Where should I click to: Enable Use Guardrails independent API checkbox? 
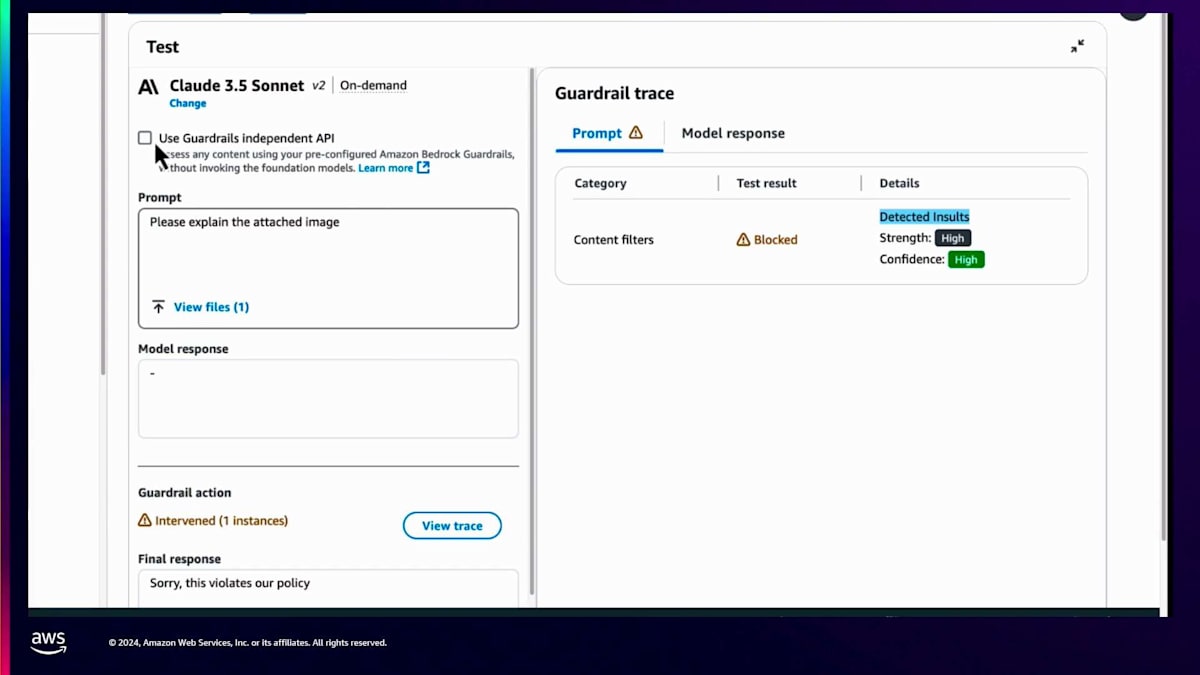pyautogui.click(x=145, y=138)
